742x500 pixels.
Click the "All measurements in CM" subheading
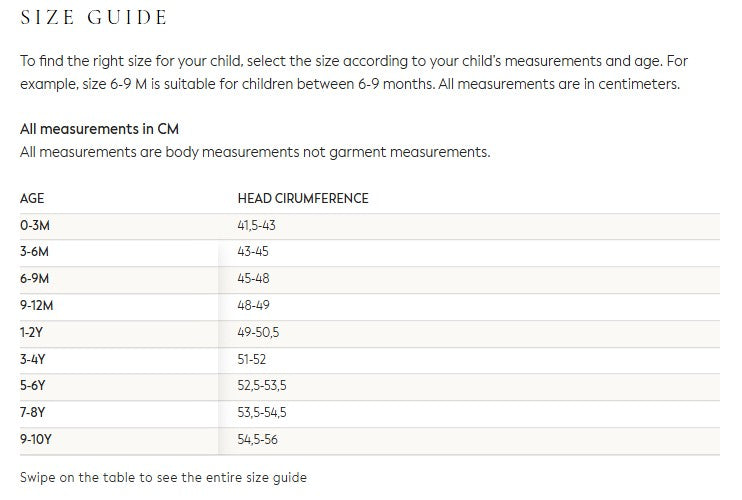[99, 130]
